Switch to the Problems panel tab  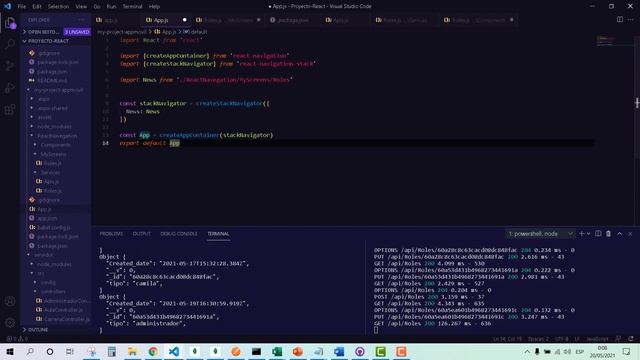[x=111, y=234]
